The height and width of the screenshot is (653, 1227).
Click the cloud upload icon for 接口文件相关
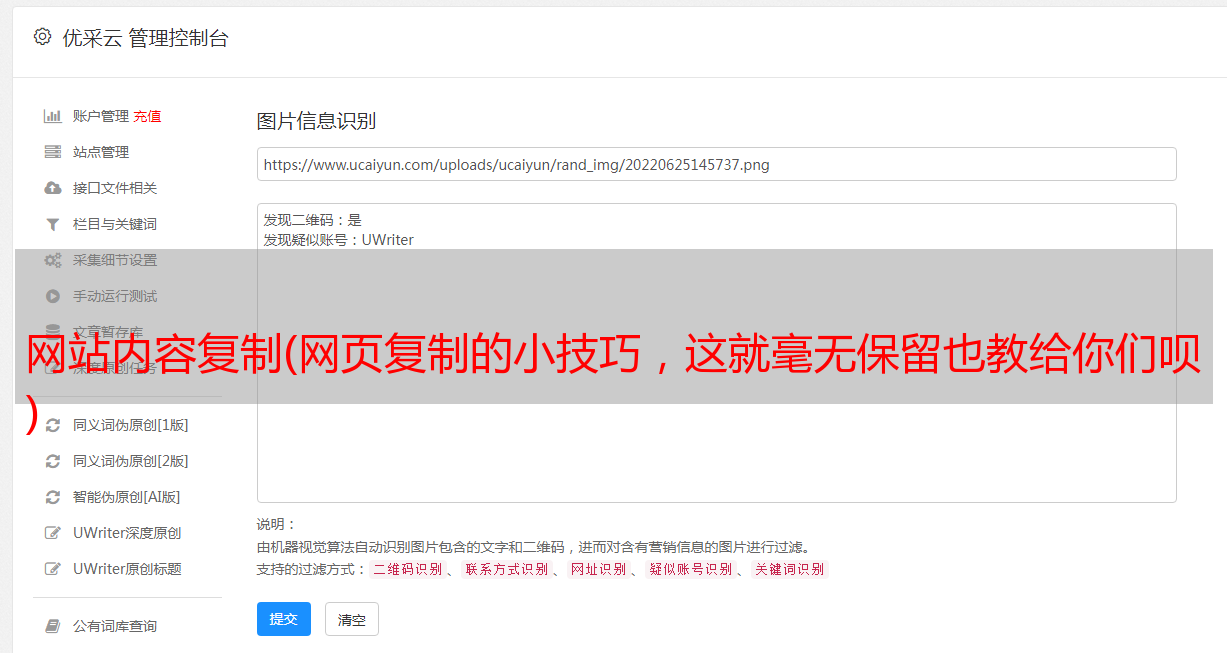click(x=53, y=188)
